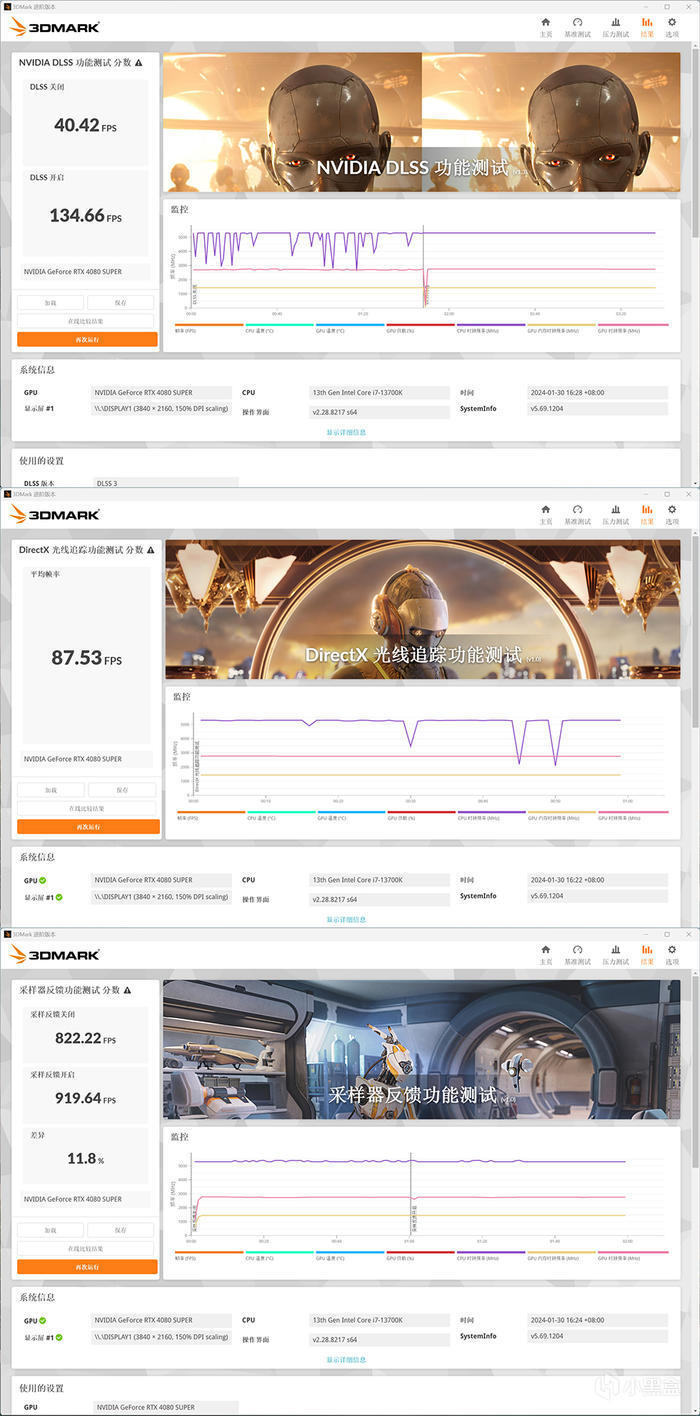Viewport: 700px width, 1416px height.
Task: Click GPU 负载 red swatch in sampler feedback legend
Action: [x=421, y=1251]
